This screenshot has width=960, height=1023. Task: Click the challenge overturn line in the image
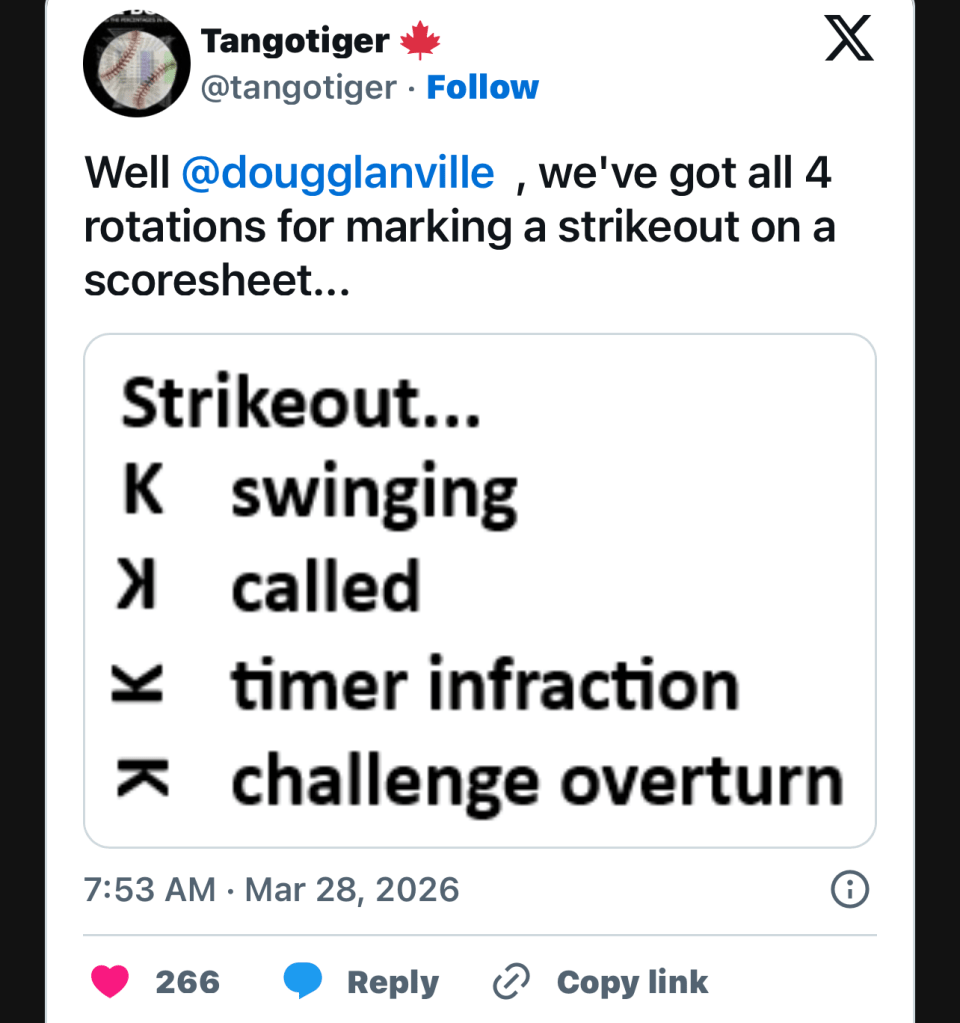[x=537, y=781]
